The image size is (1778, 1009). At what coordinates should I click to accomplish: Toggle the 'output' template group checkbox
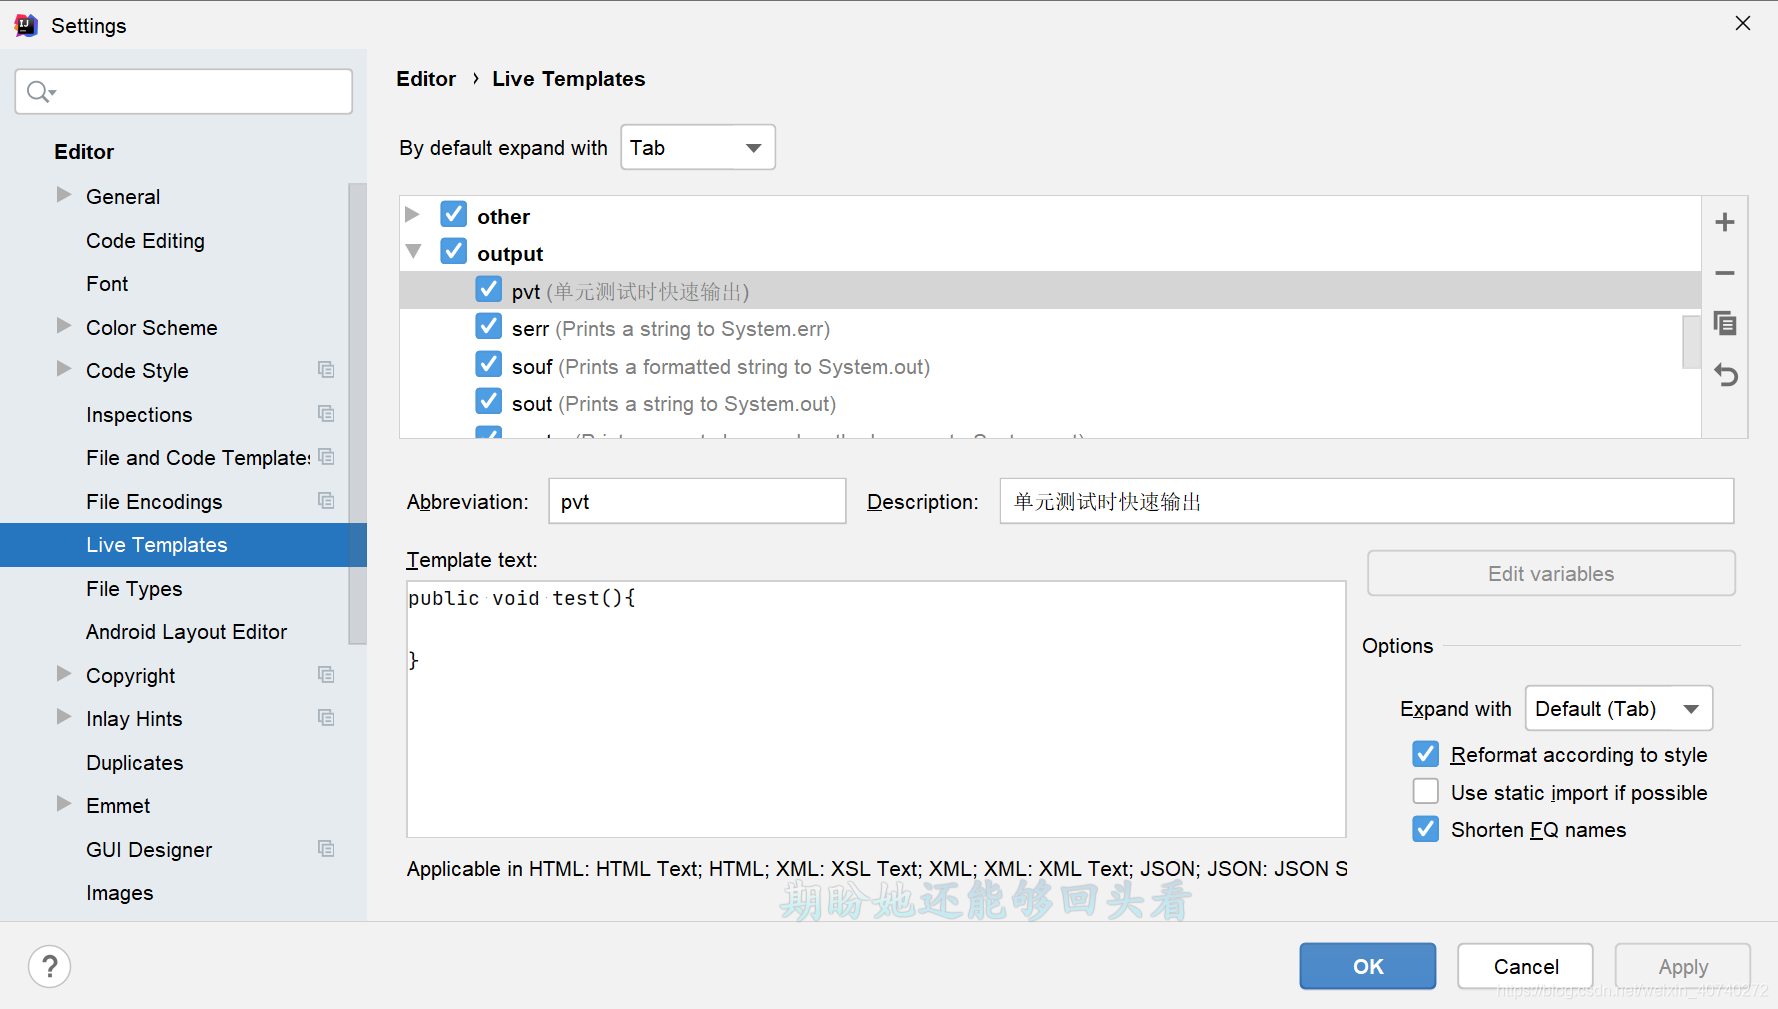click(x=454, y=251)
